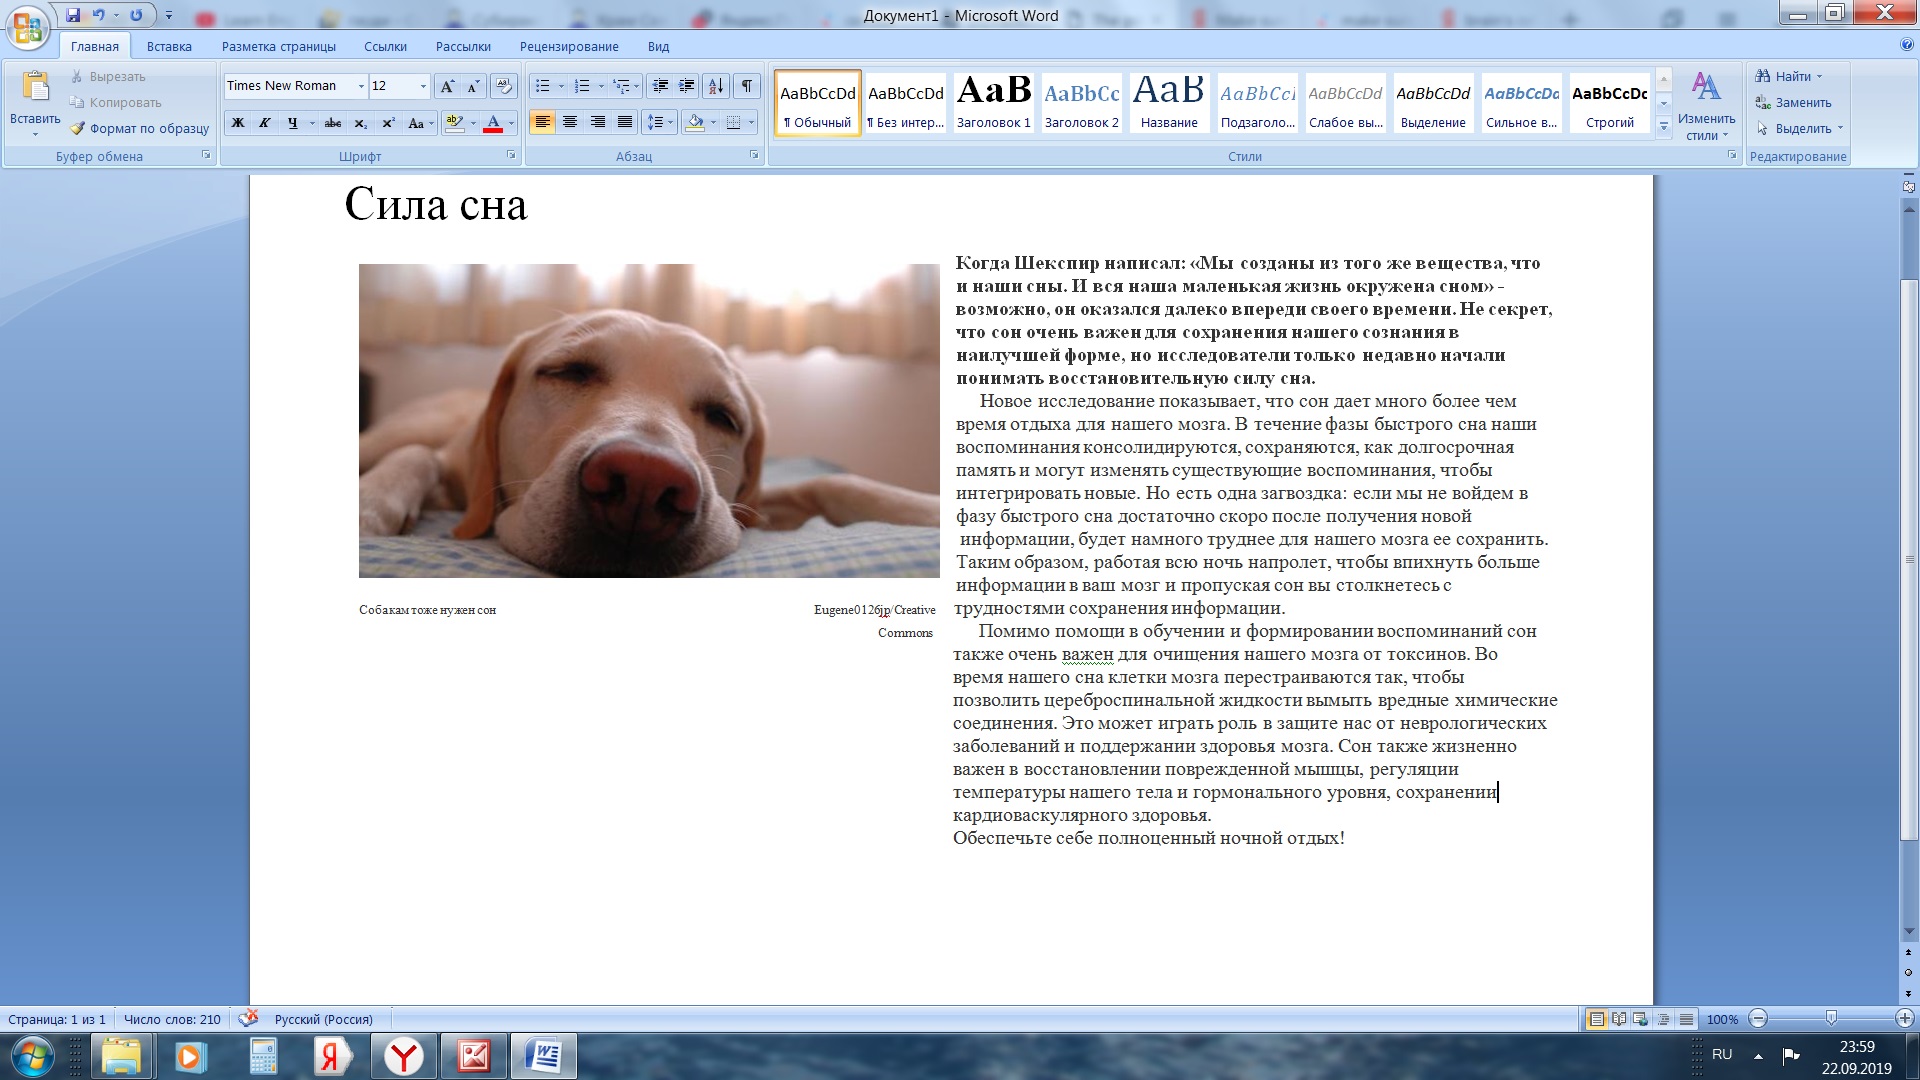Click the sleeping dog picture
Image resolution: width=1920 pixels, height=1080 pixels.
649,421
